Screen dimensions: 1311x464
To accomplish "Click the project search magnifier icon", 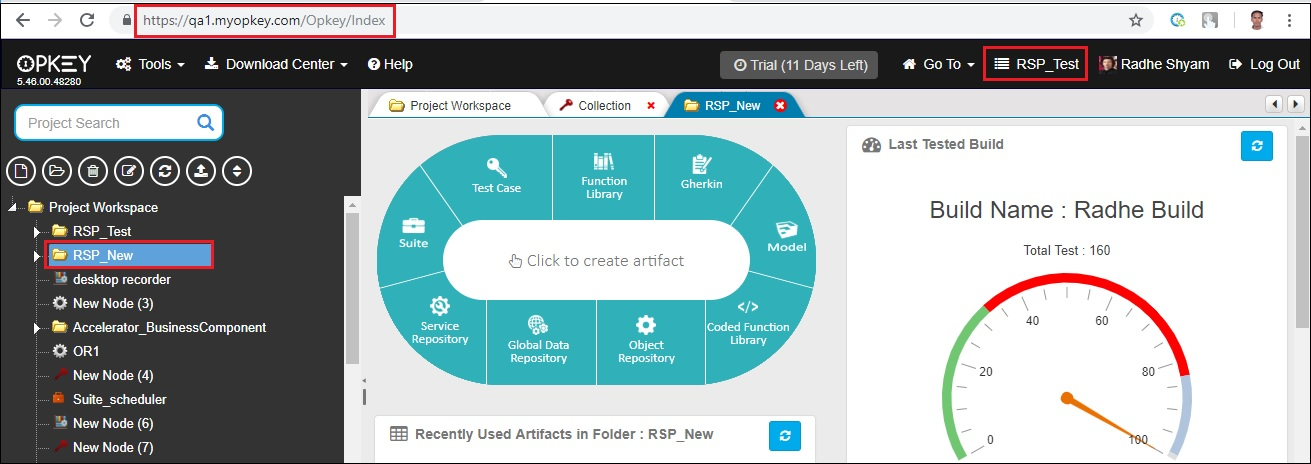I will coord(205,123).
